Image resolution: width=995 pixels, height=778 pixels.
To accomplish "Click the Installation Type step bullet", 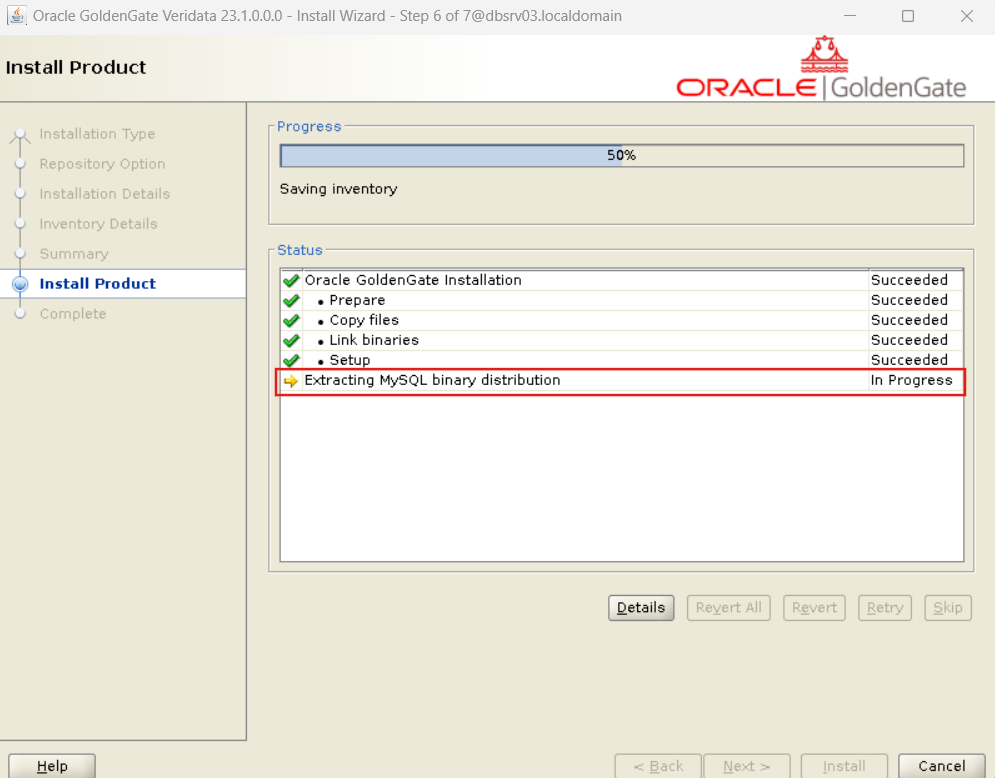I will click(x=20, y=134).
